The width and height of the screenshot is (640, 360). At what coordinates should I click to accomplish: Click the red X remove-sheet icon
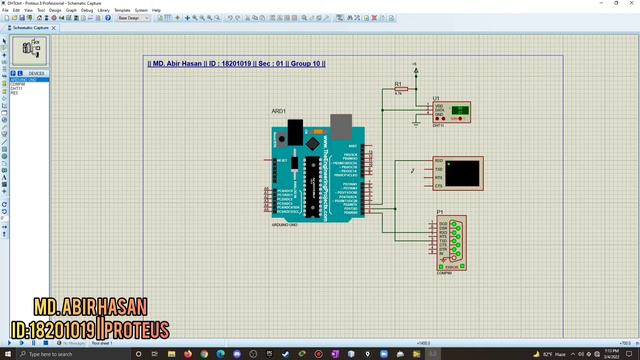(x=374, y=18)
